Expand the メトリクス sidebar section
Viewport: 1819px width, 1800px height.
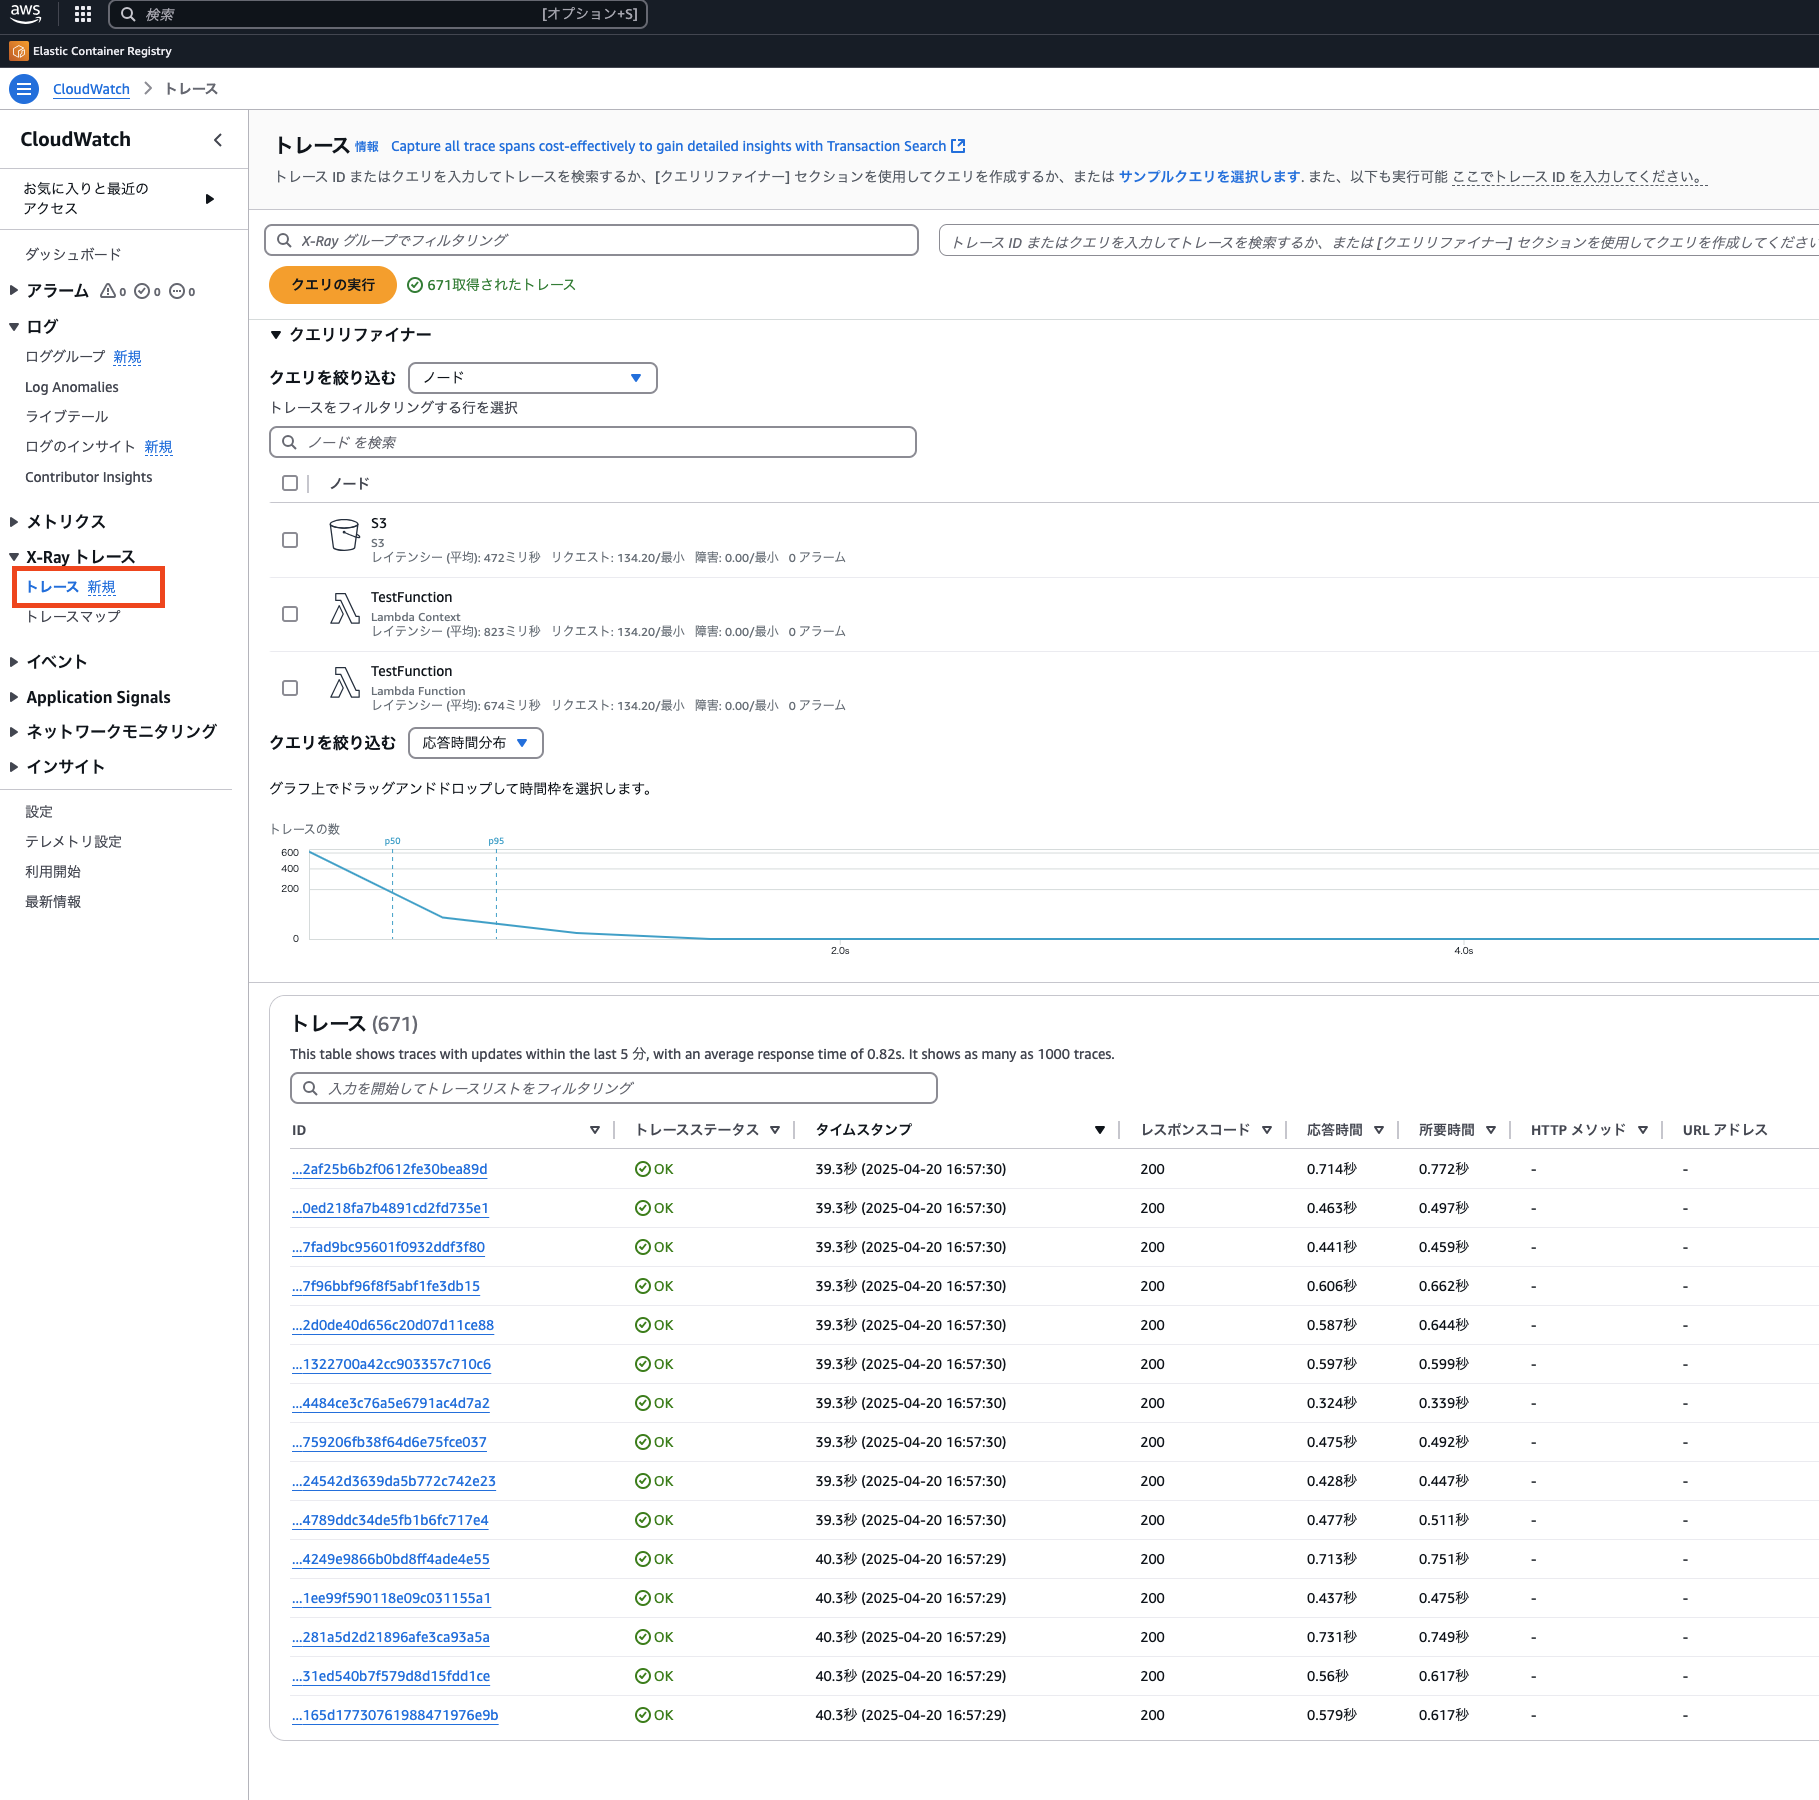tap(14, 522)
